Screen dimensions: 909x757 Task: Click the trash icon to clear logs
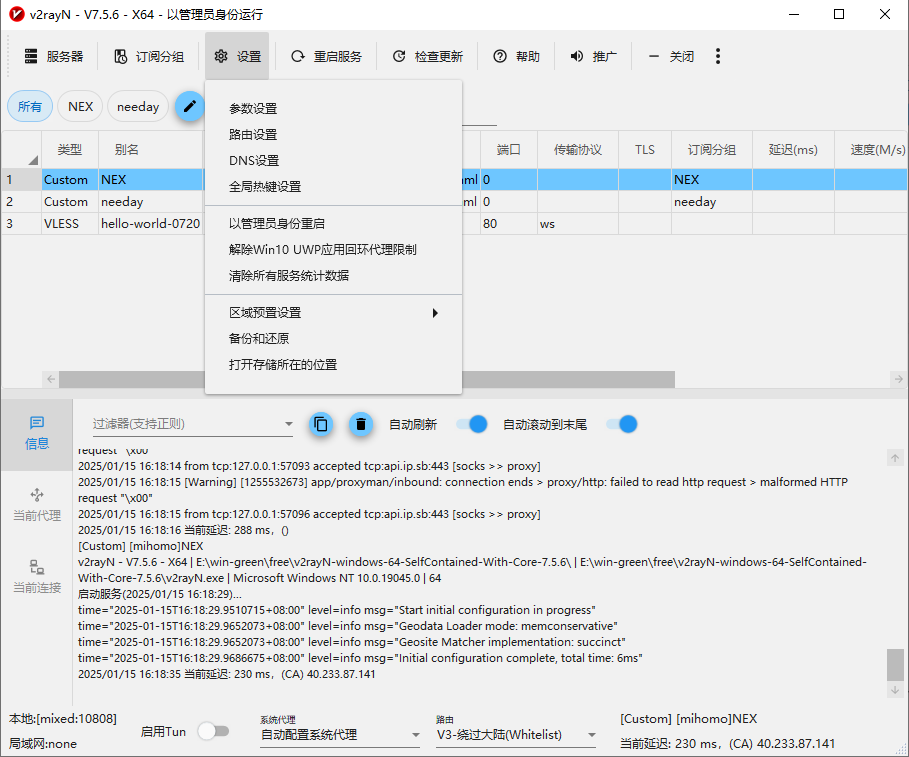[x=360, y=424]
